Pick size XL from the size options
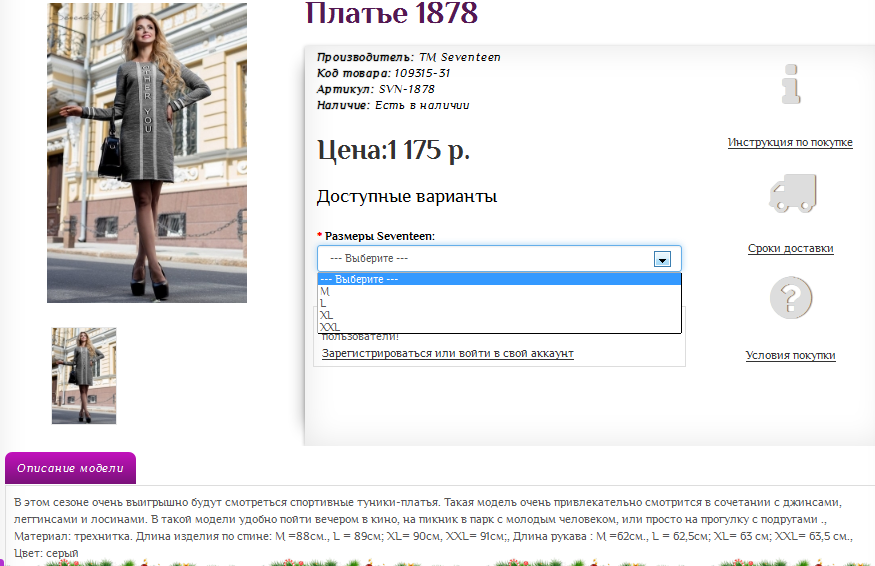875x566 pixels. 326,315
